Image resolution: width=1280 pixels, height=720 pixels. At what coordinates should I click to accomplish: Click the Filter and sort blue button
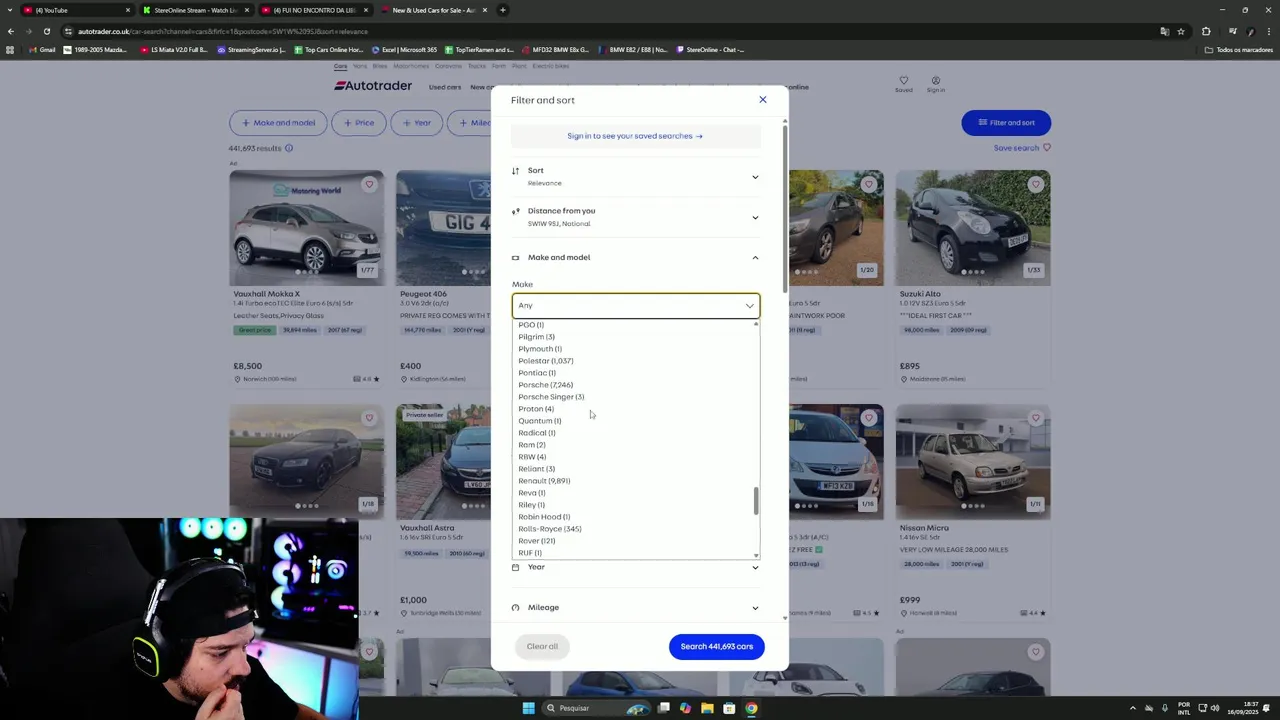pyautogui.click(x=1006, y=123)
